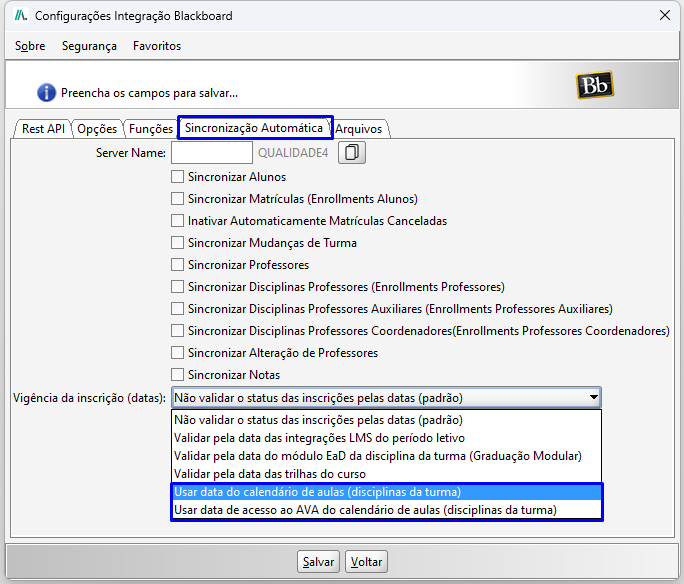The width and height of the screenshot is (684, 584).
Task: Switch to the Arquivos tab
Action: click(x=359, y=129)
